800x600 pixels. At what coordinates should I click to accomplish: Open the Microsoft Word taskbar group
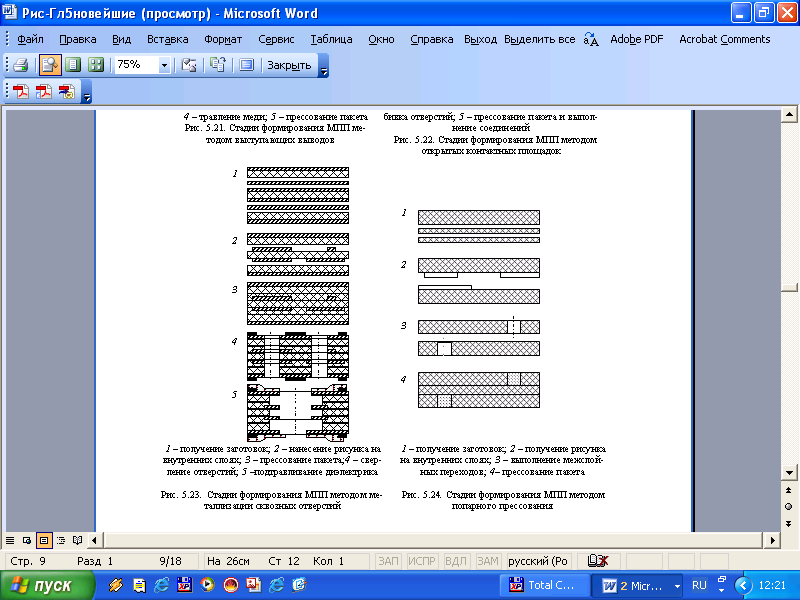[639, 585]
